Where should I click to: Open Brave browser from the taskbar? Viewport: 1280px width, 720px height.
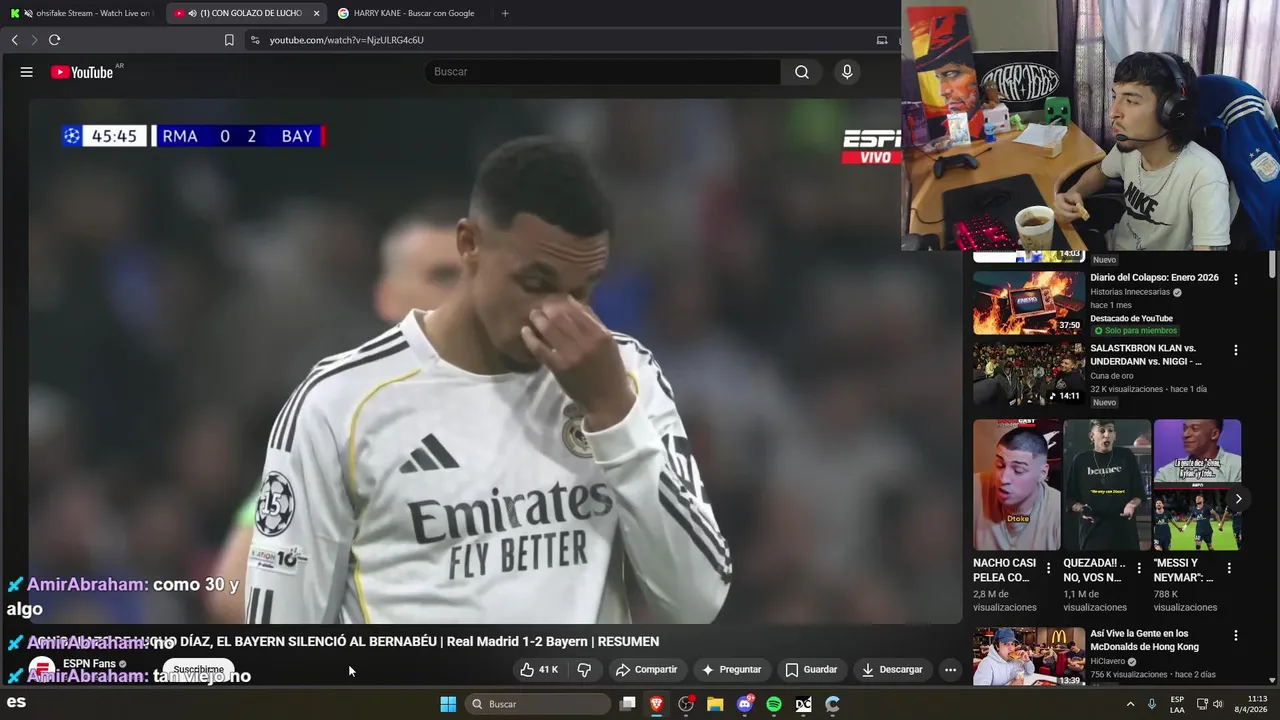point(657,704)
